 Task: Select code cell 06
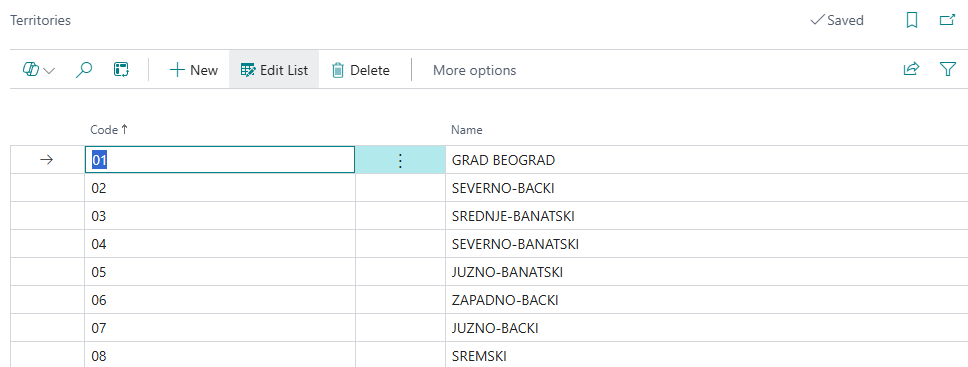(x=220, y=300)
